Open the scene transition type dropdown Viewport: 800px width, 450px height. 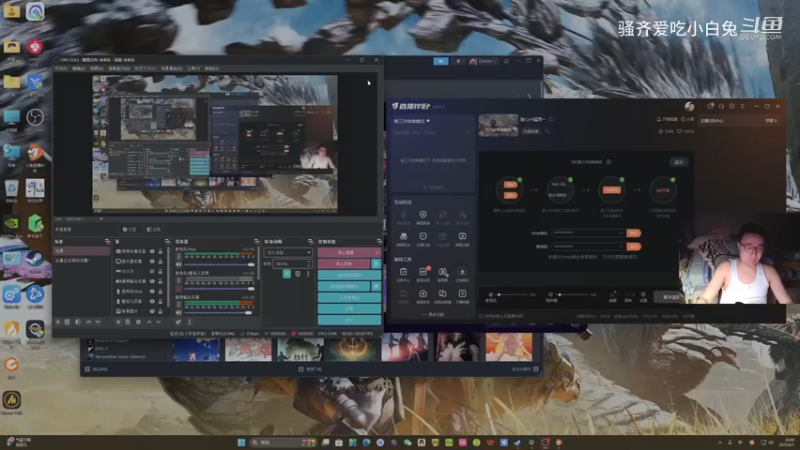click(288, 253)
